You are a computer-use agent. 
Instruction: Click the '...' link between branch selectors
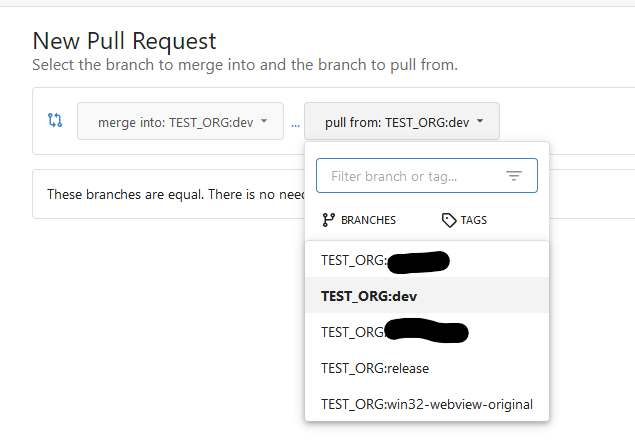[x=295, y=123]
